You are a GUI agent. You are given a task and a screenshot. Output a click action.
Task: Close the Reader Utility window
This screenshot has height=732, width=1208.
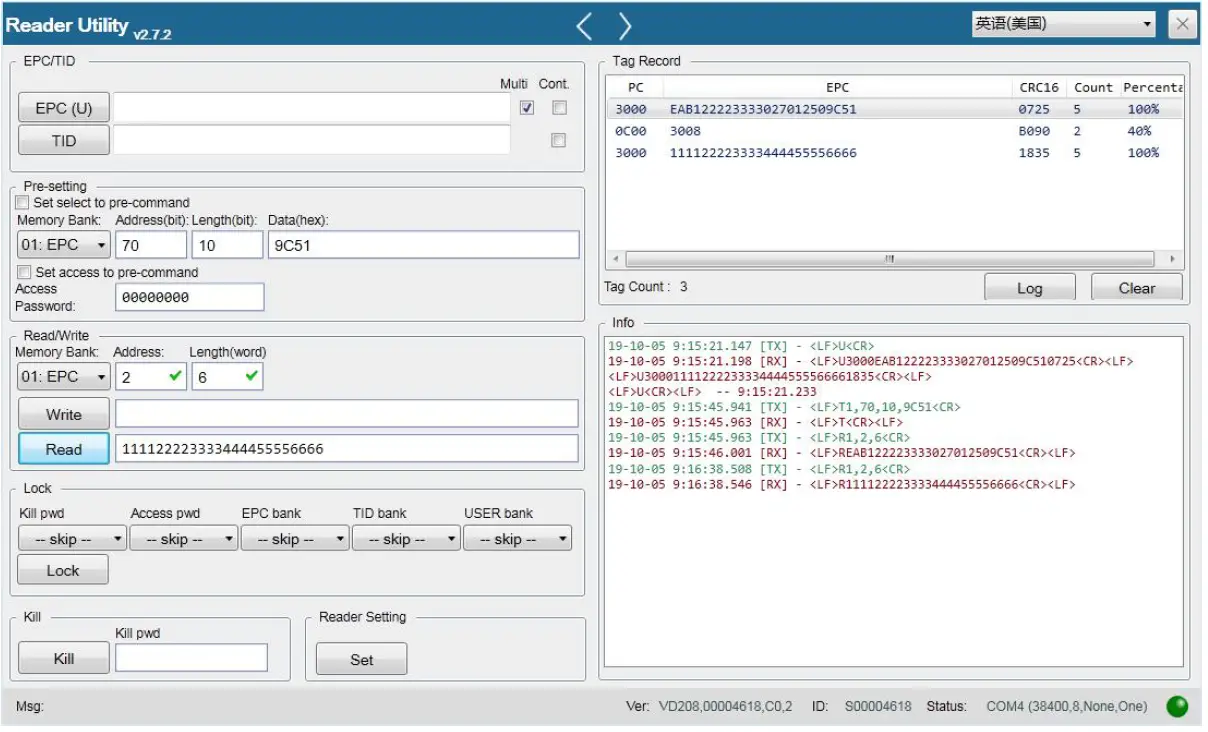pyautogui.click(x=1183, y=25)
